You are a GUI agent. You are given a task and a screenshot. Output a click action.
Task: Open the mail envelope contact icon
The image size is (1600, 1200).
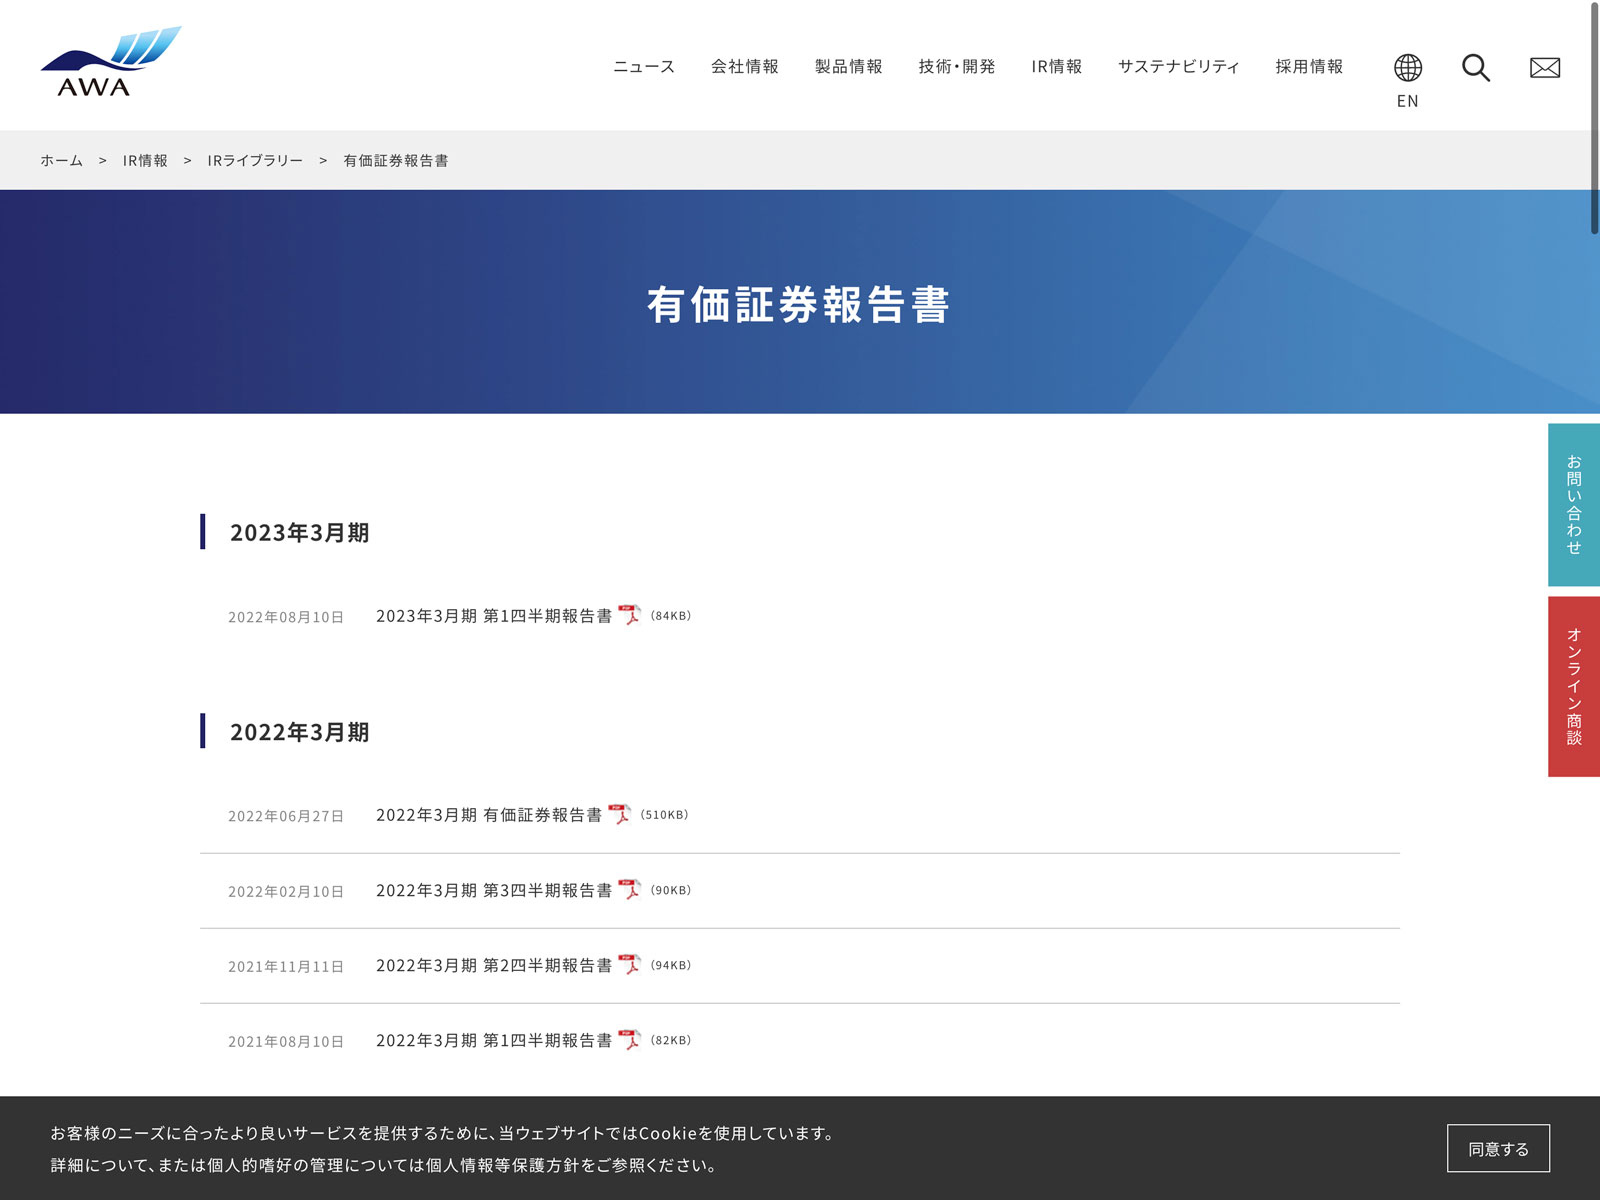(1545, 68)
